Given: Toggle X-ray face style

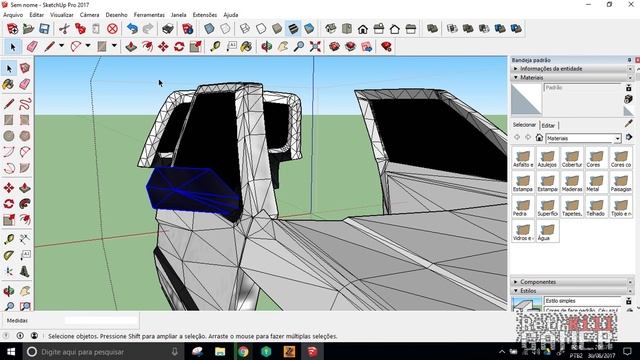Looking at the screenshot, I should tap(209, 29).
